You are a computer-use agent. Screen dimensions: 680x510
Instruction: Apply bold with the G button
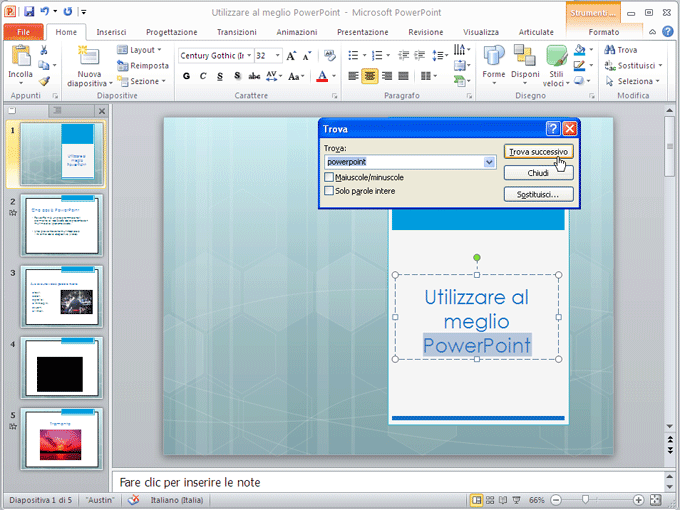pyautogui.click(x=186, y=76)
